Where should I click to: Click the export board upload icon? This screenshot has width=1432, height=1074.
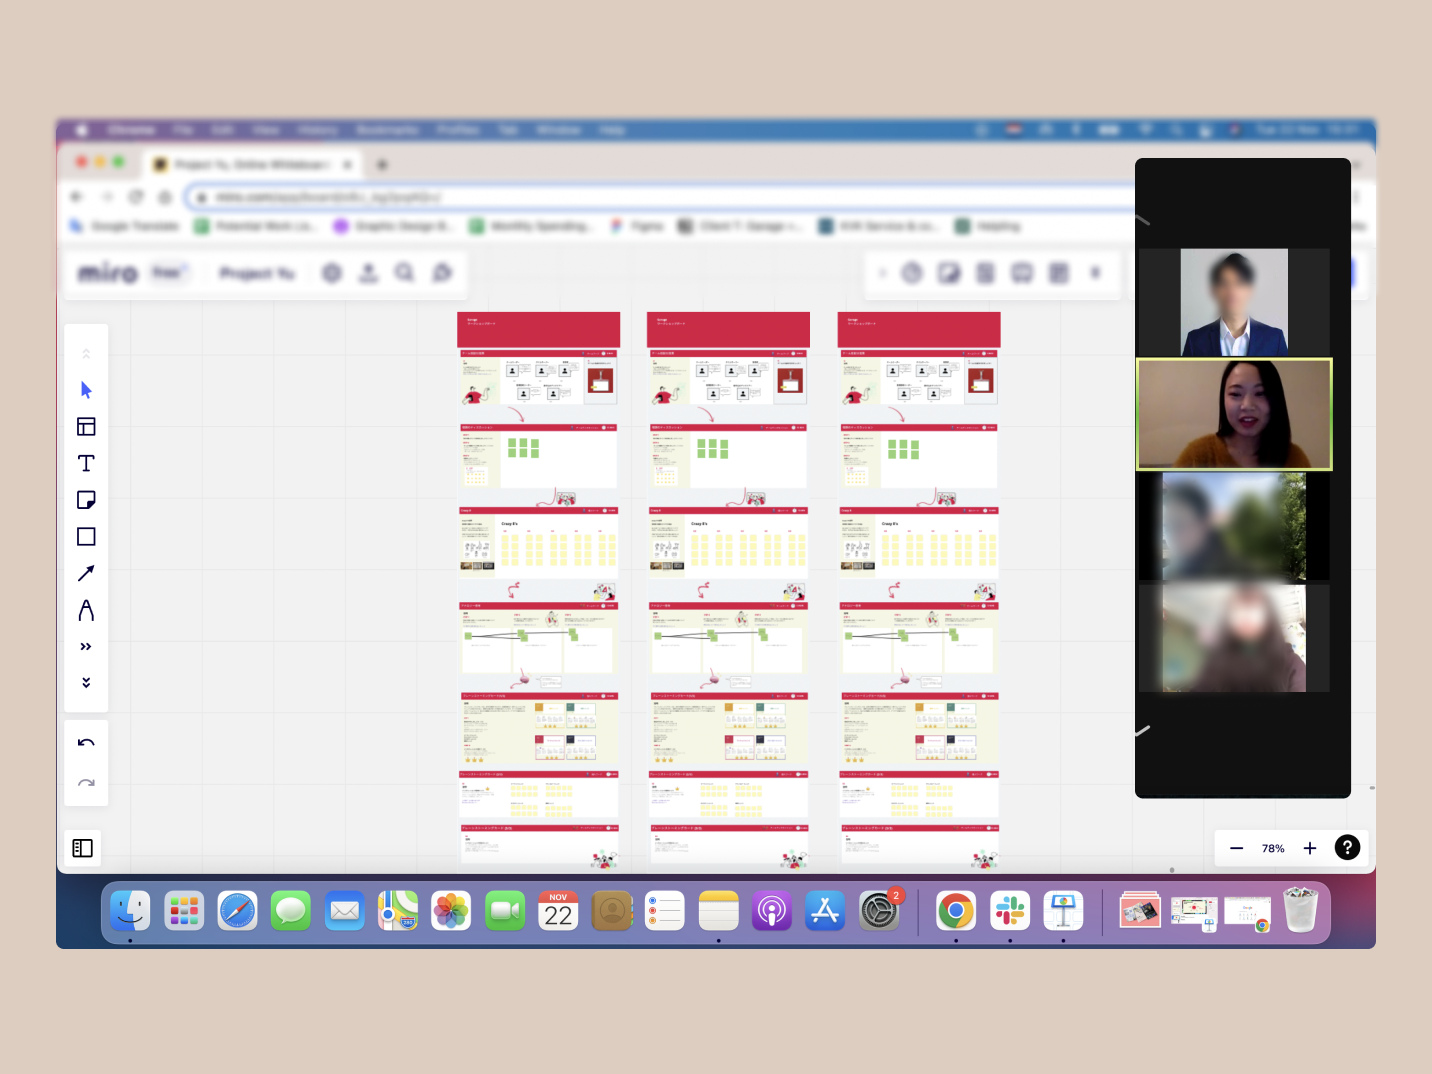coord(368,273)
